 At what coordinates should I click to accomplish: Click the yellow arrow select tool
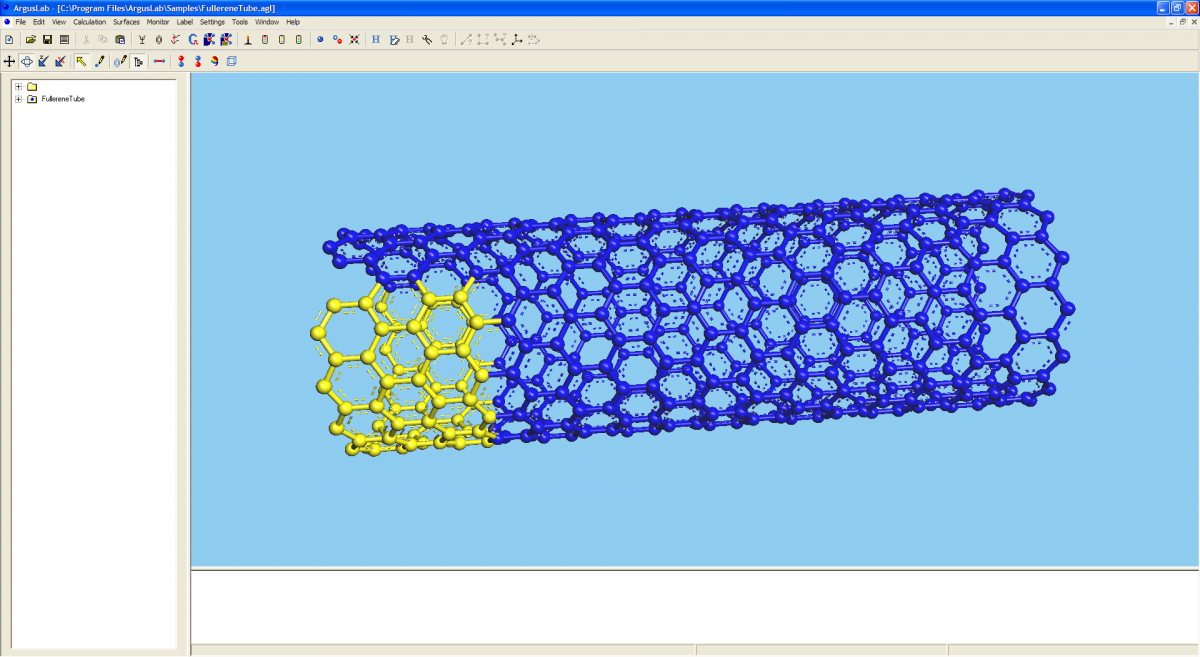(81, 62)
